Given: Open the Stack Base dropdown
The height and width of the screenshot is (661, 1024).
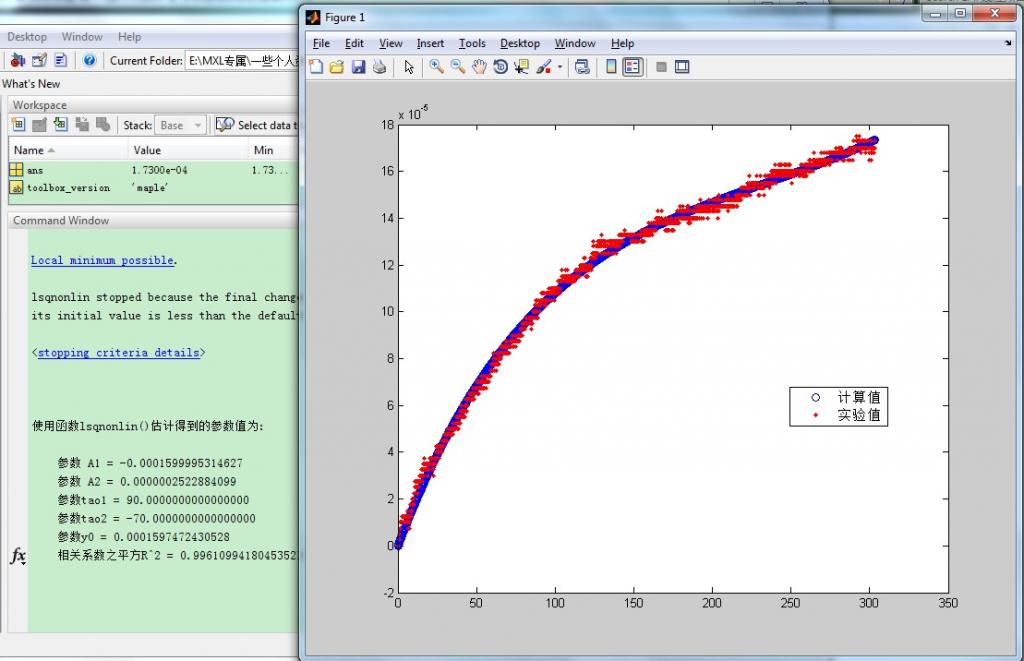Looking at the screenshot, I should click(x=180, y=125).
